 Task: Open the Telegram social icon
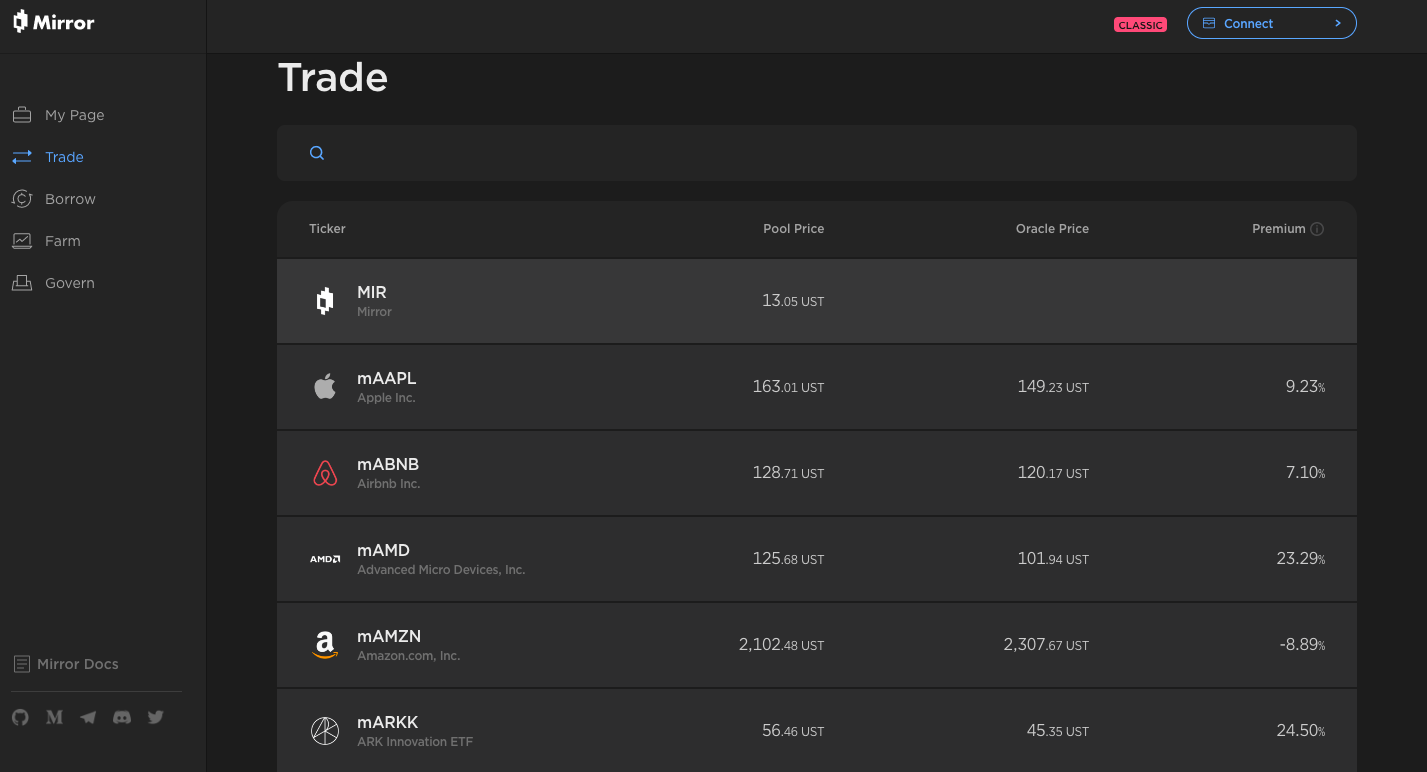click(x=88, y=717)
